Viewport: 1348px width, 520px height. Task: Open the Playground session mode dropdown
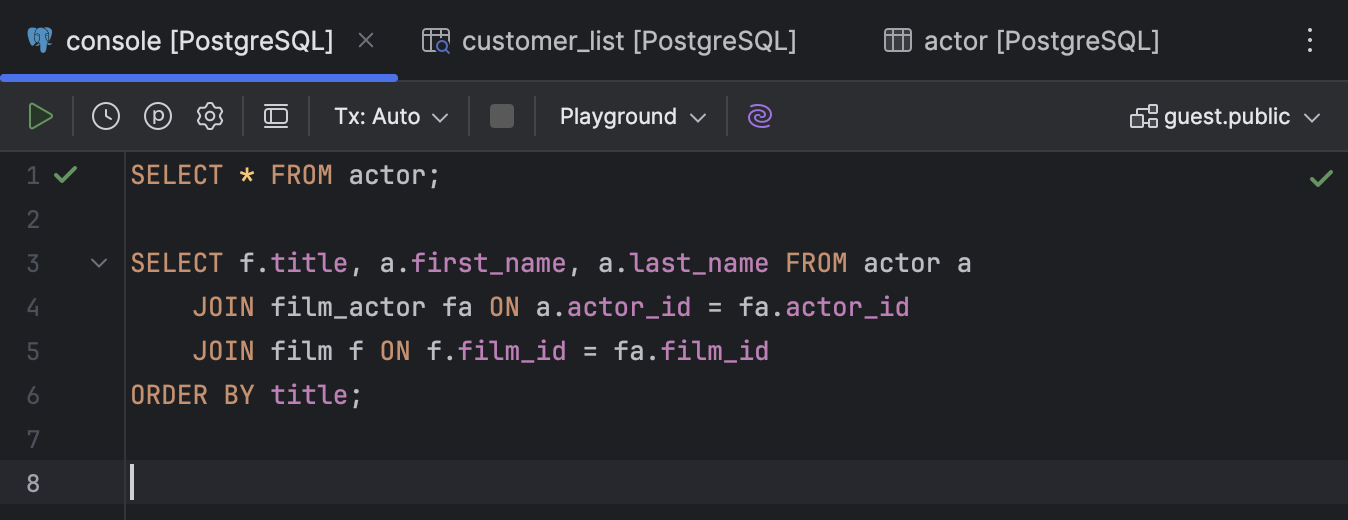(x=632, y=117)
